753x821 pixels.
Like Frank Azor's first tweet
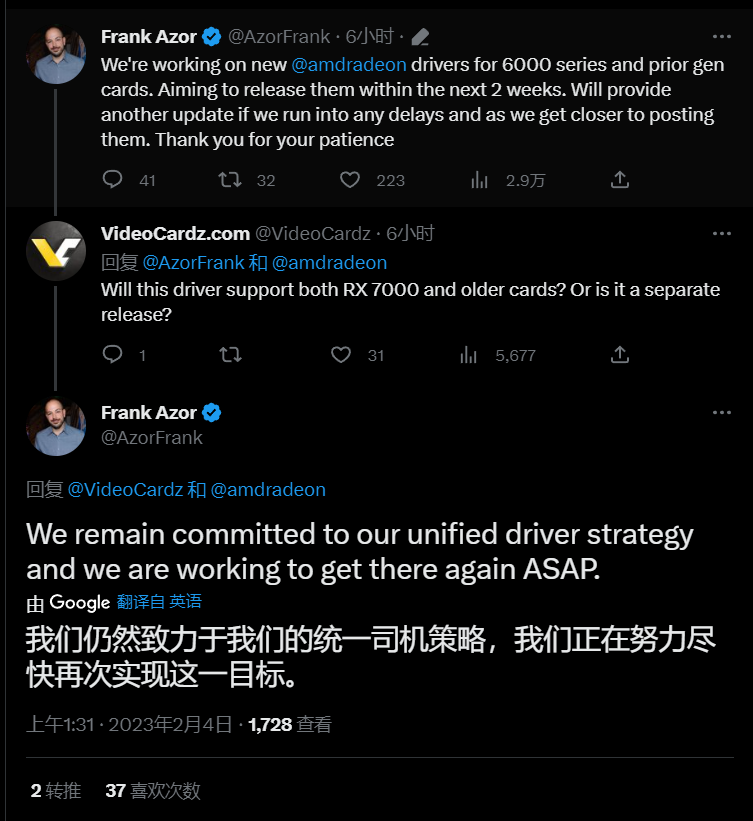point(349,180)
